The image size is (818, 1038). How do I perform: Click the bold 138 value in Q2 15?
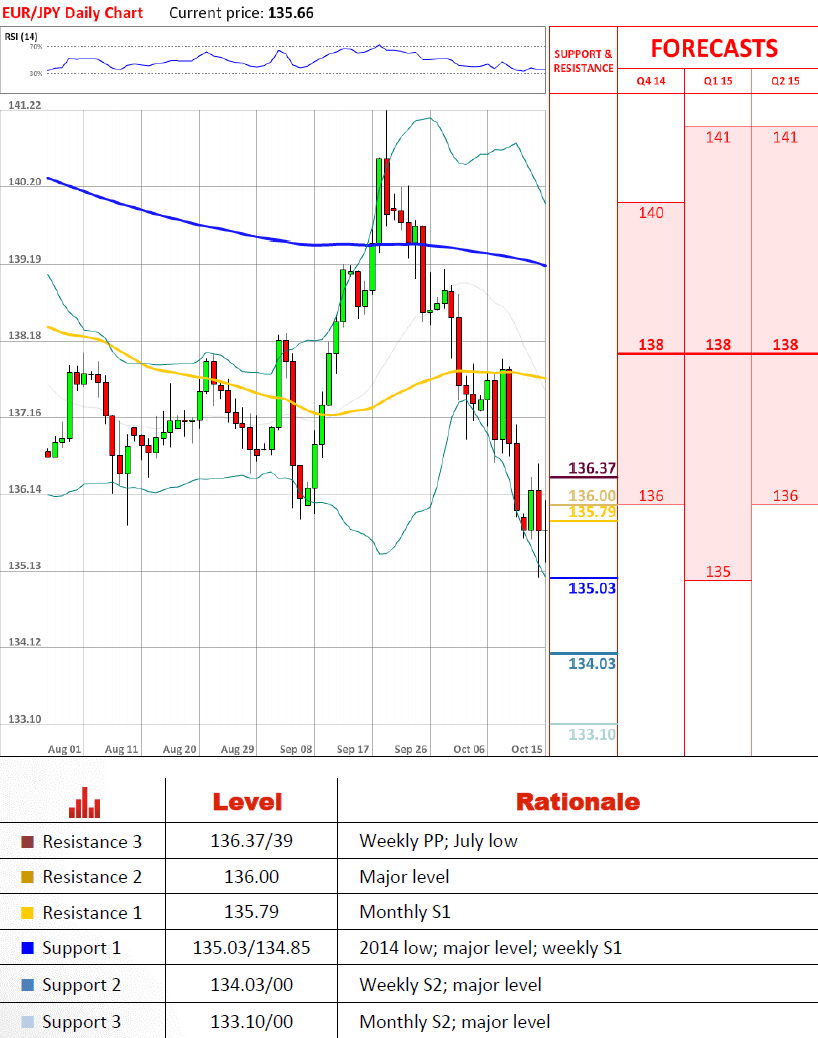tap(785, 345)
